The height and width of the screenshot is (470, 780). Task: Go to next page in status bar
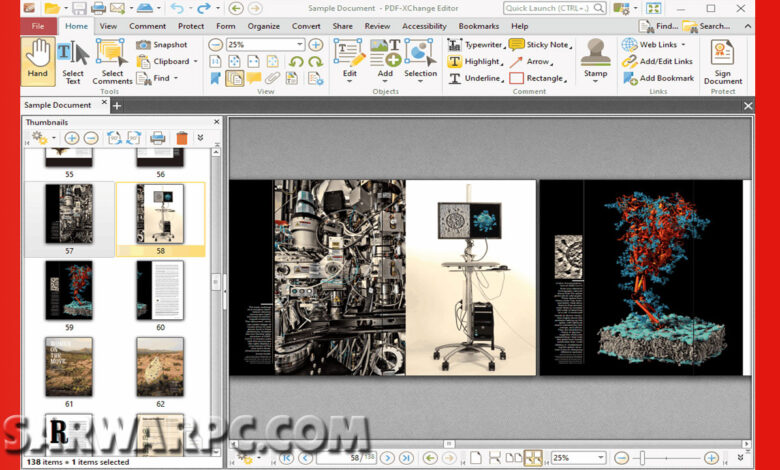click(x=388, y=458)
